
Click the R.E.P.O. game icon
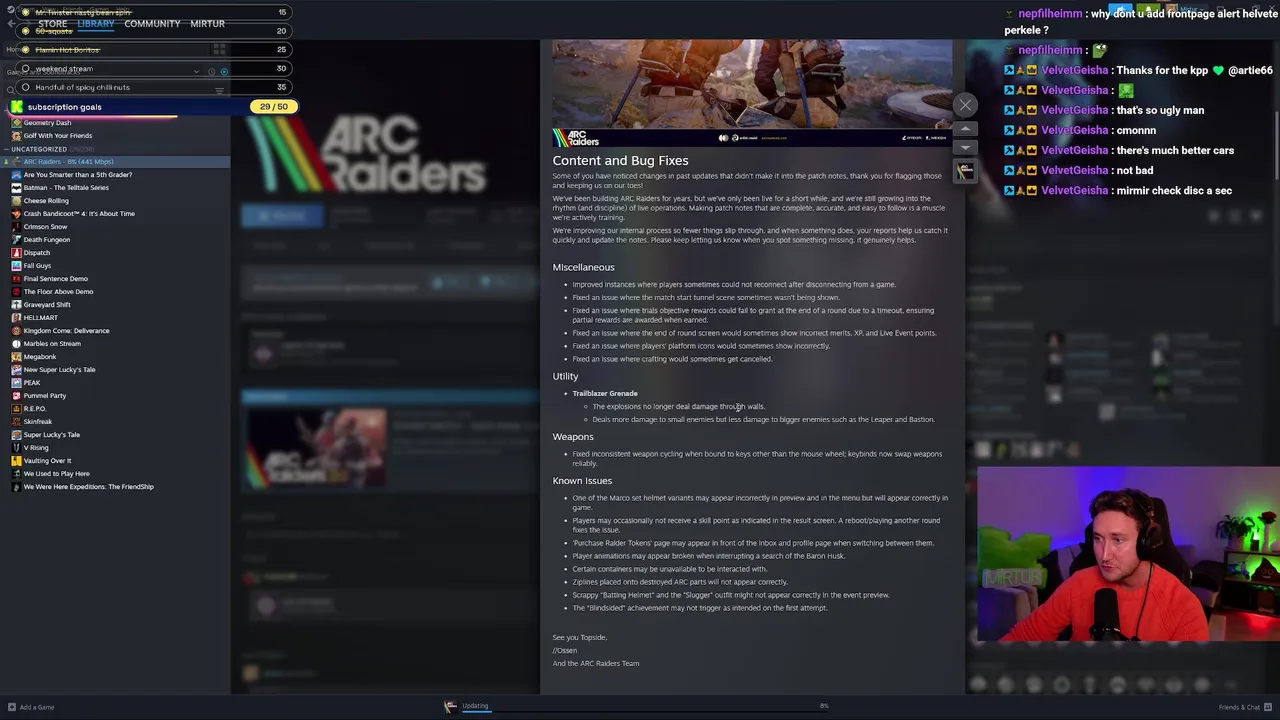[16, 408]
